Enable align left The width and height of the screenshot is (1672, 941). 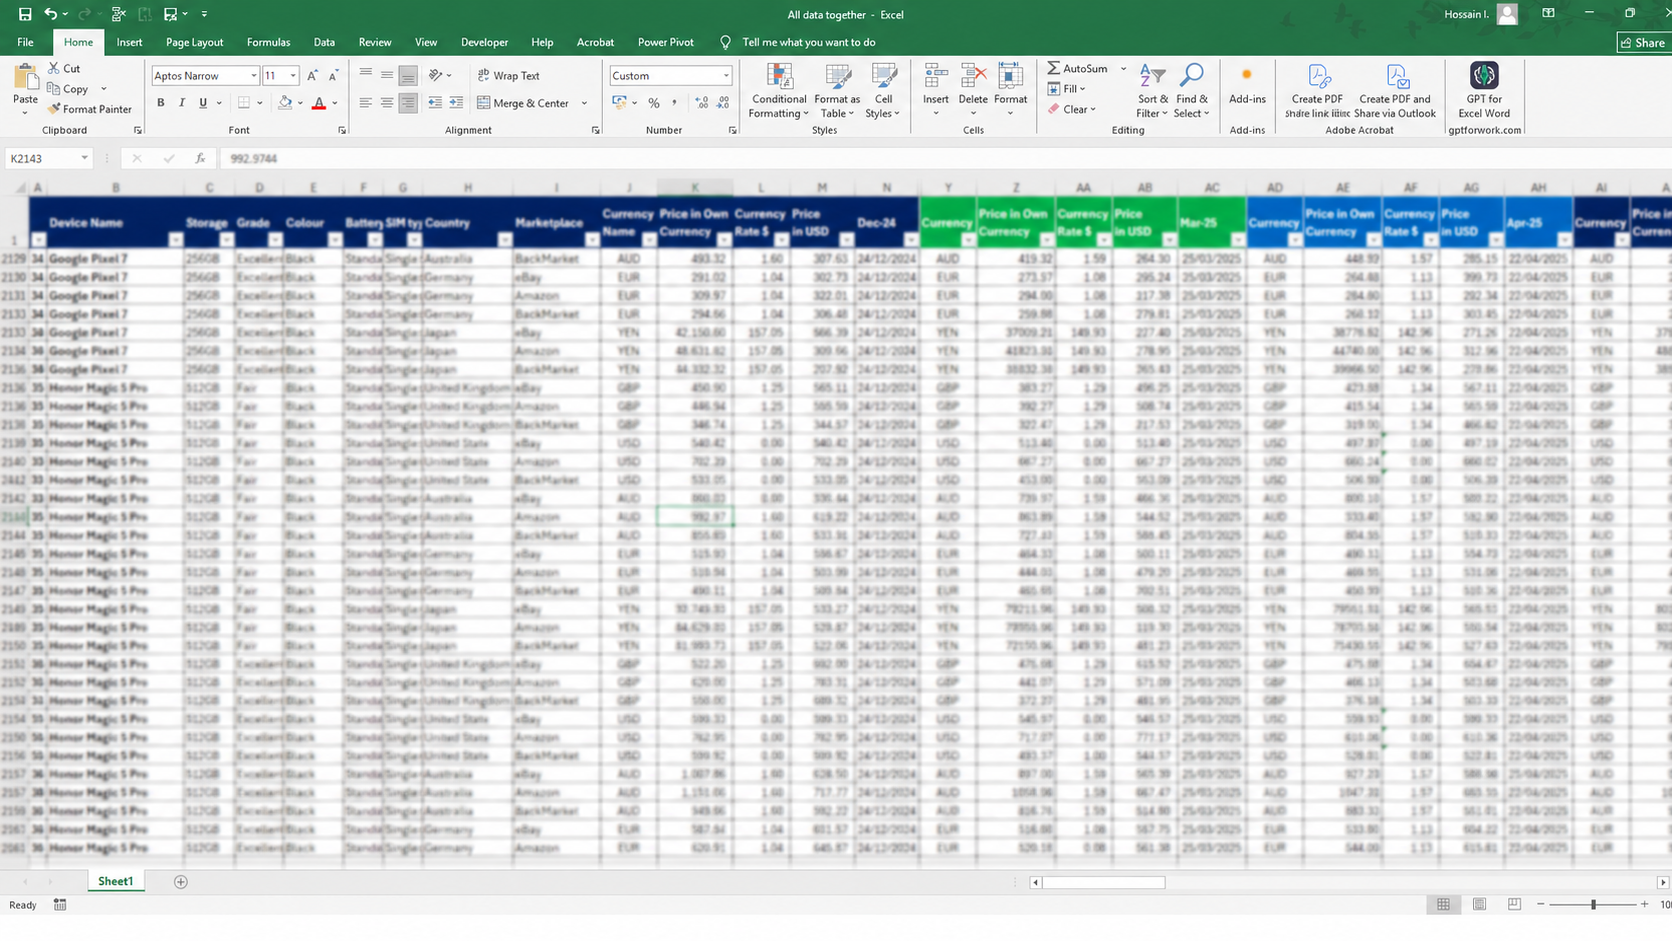pos(365,103)
